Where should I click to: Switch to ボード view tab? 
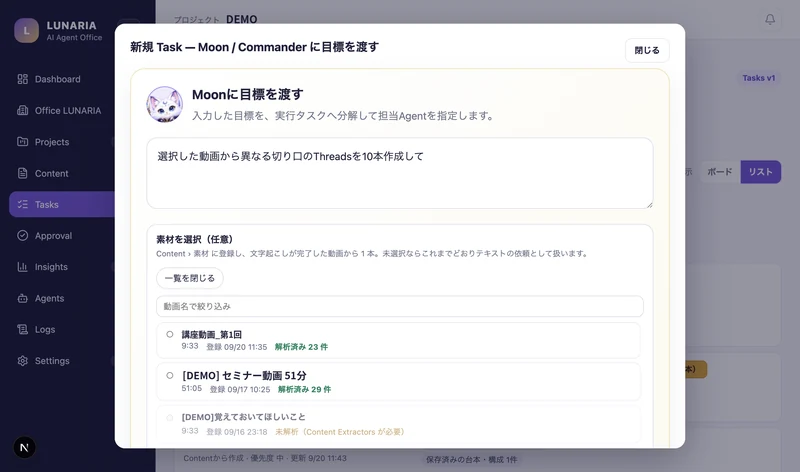719,172
